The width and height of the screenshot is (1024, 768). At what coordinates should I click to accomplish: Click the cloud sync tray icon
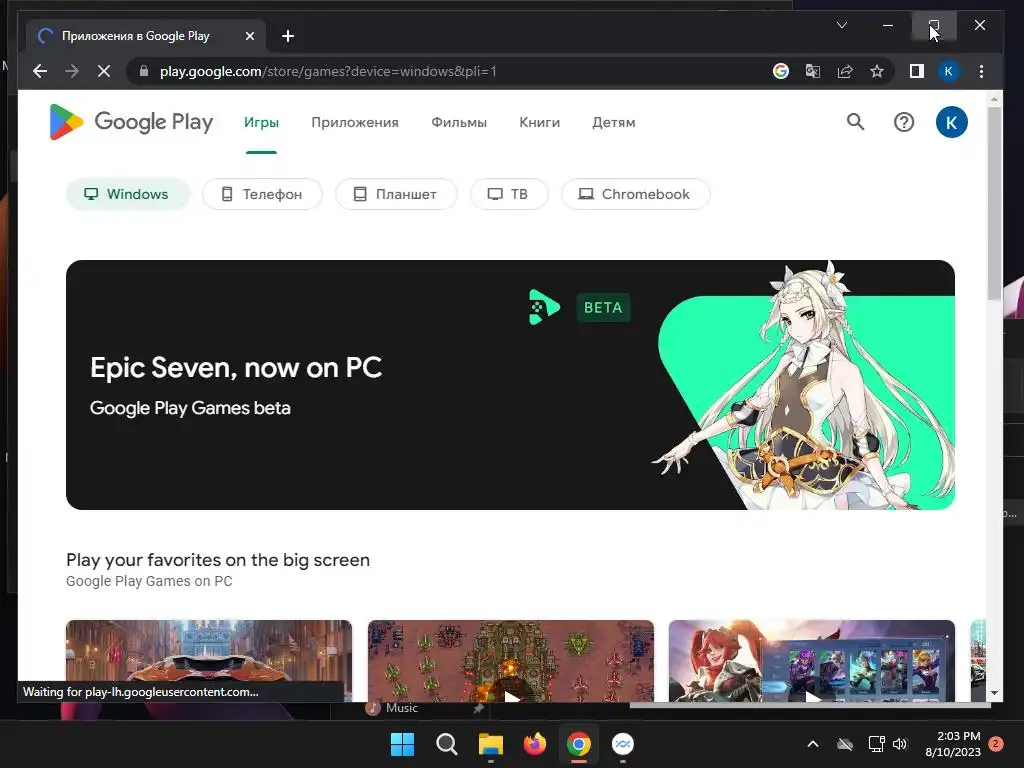[845, 744]
